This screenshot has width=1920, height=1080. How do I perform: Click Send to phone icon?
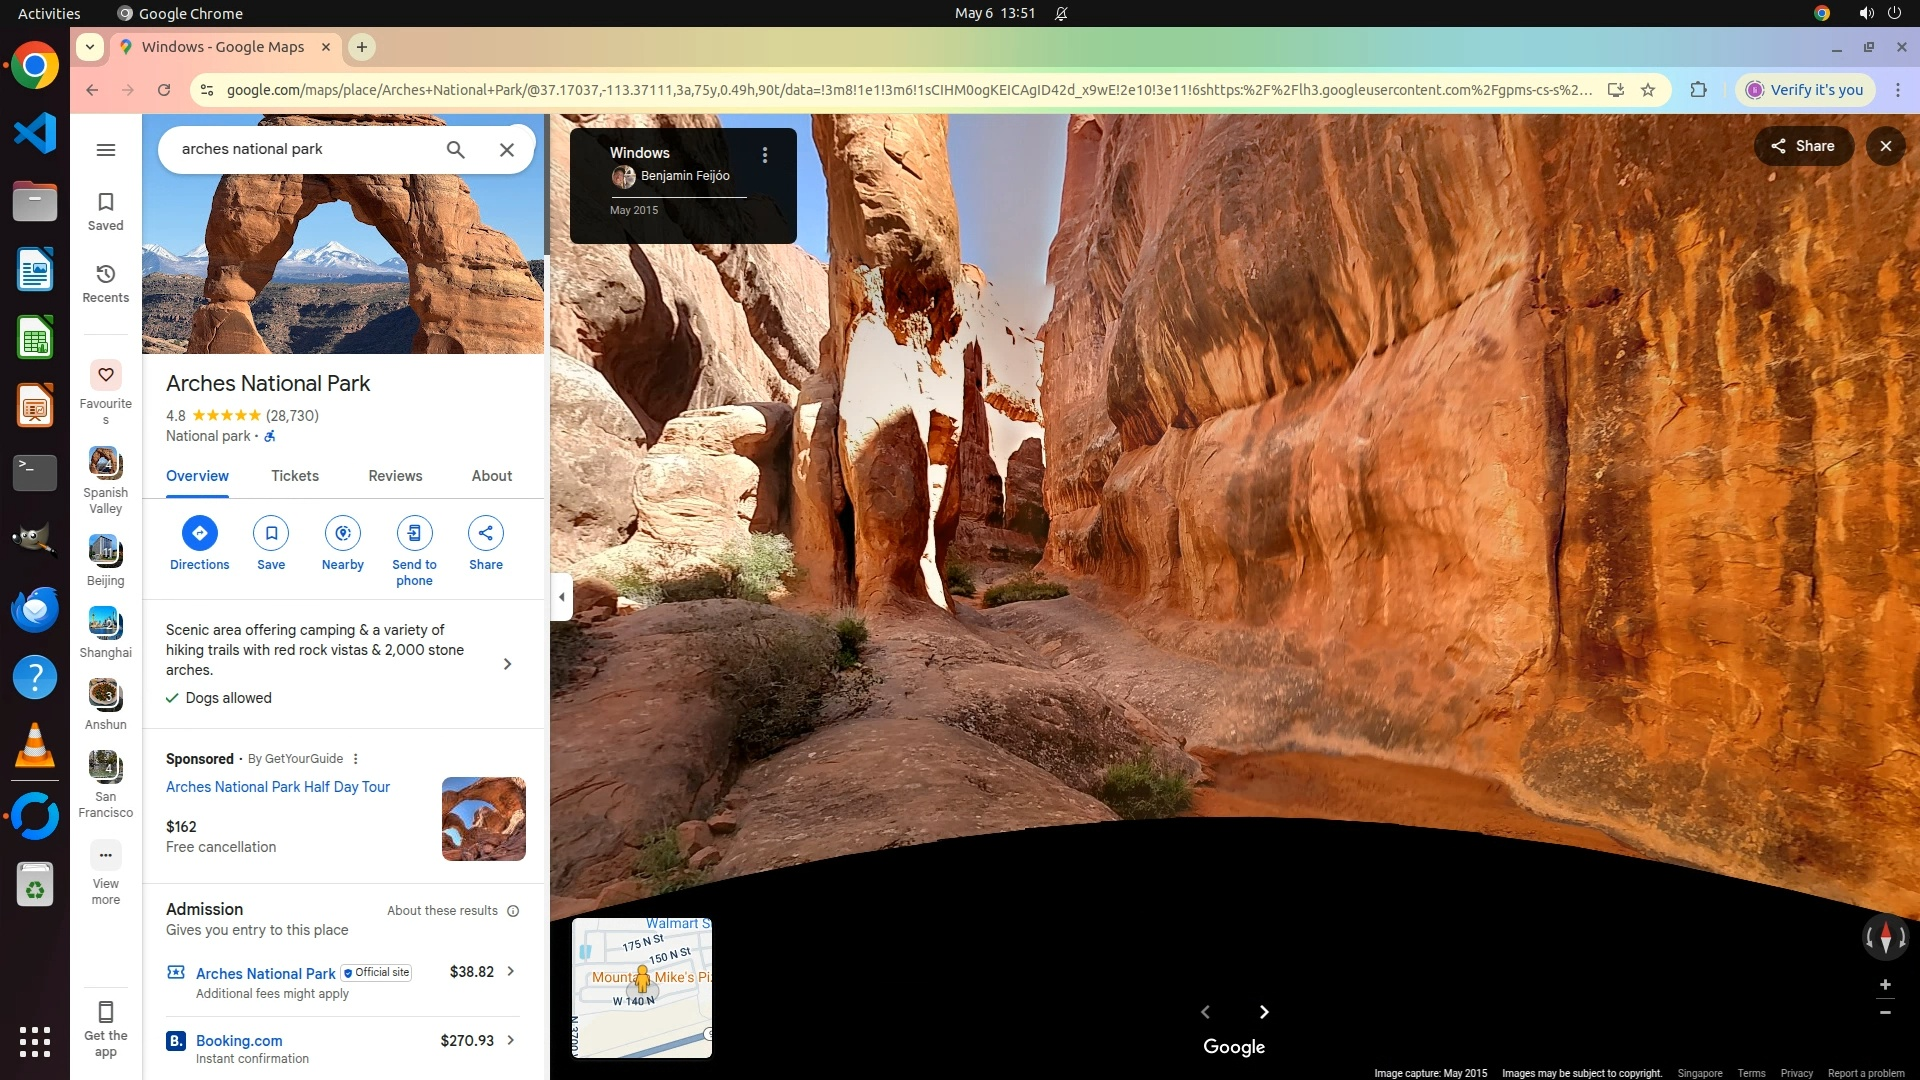click(414, 533)
